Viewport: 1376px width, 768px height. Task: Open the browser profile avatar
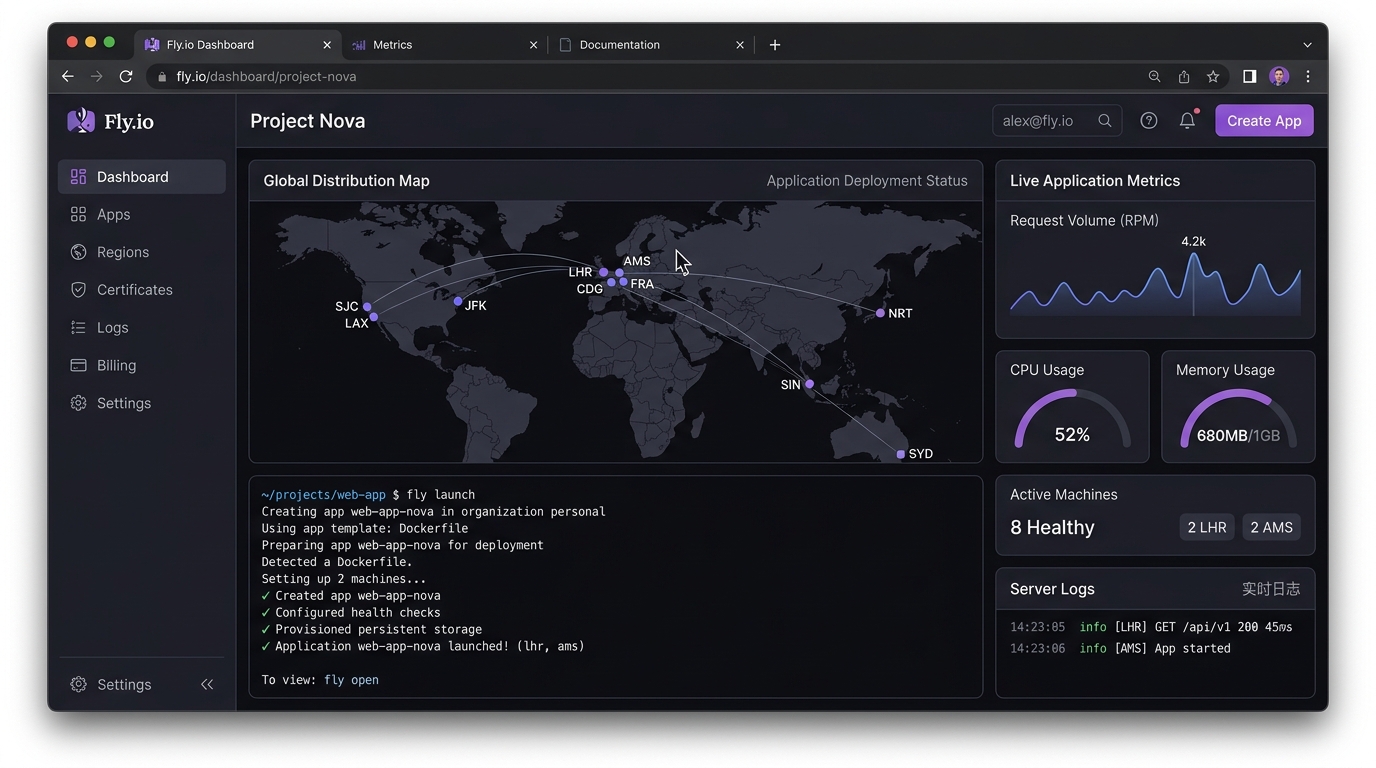click(1279, 76)
